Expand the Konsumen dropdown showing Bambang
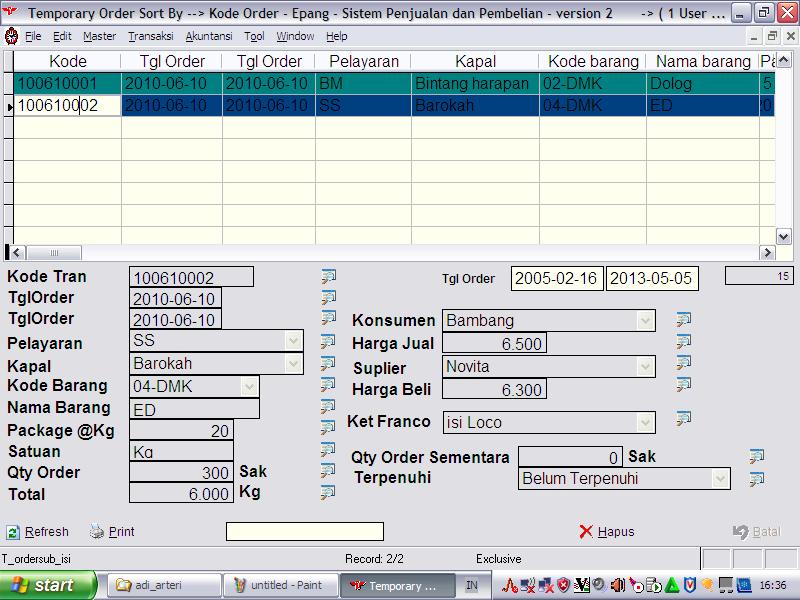This screenshot has height=600, width=800. click(646, 321)
